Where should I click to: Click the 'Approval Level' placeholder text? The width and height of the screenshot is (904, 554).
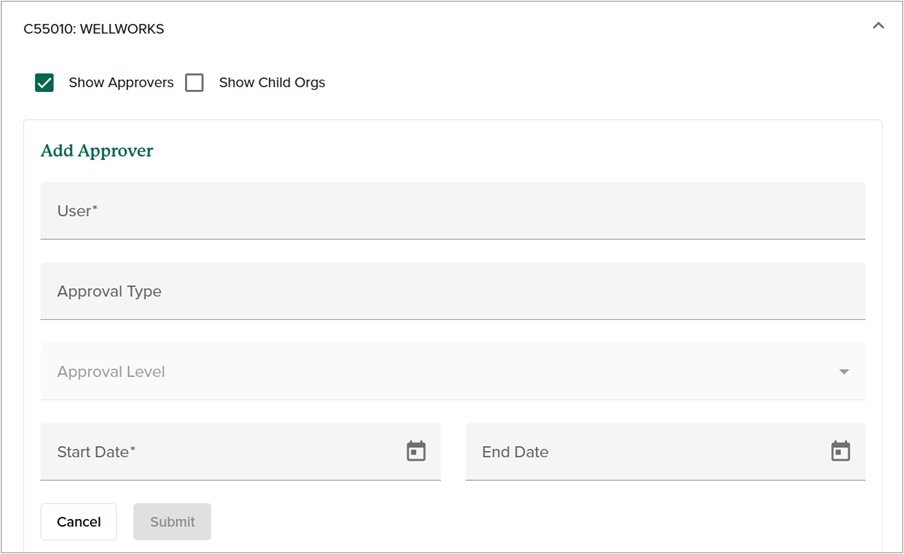click(x=111, y=372)
